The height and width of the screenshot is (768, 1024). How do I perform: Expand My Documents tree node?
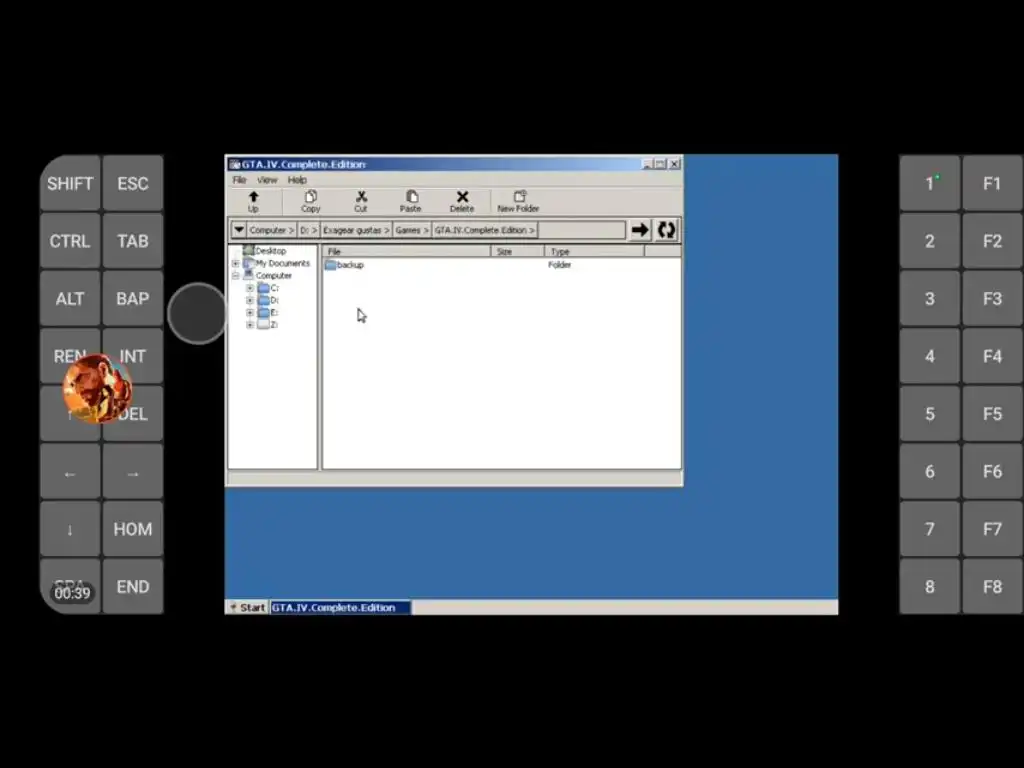click(x=236, y=263)
